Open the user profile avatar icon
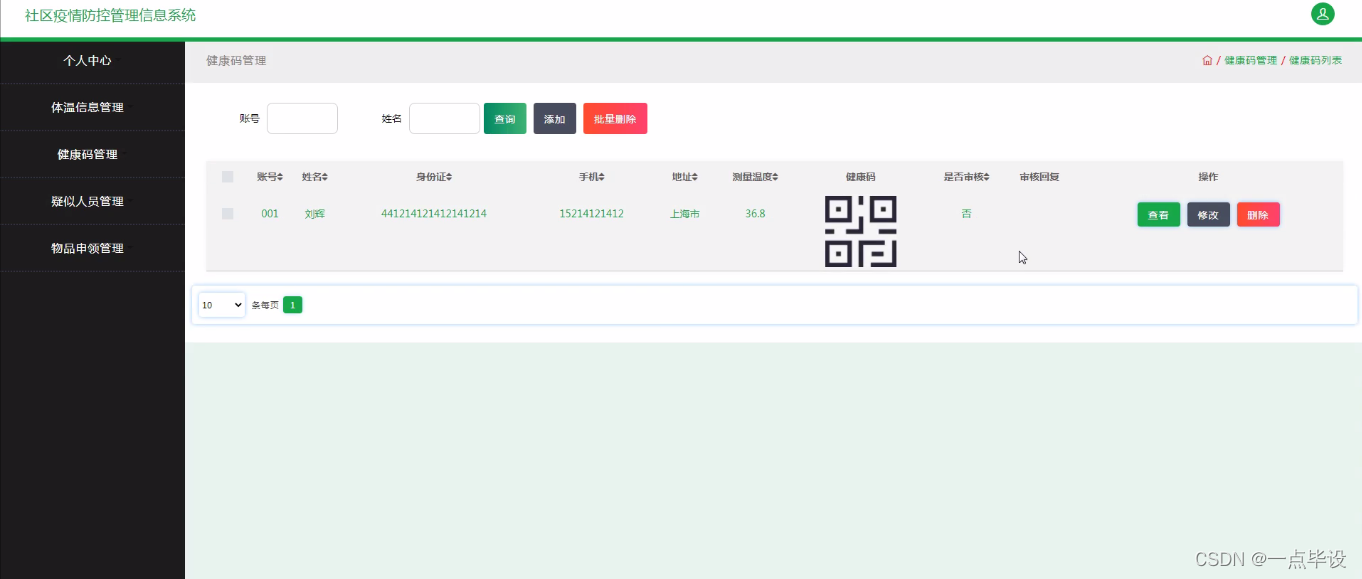Screen dimensions: 1362x579 (1322, 14)
